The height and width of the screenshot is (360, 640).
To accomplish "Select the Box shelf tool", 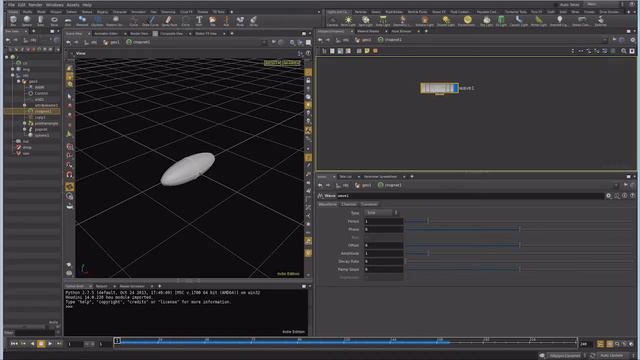I will [x=13, y=21].
